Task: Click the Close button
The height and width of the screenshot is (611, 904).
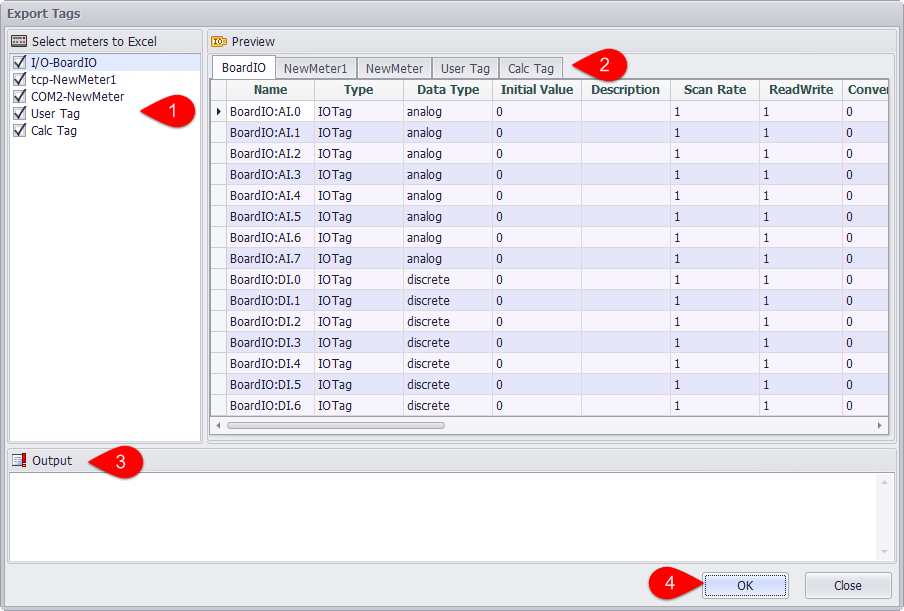Action: [x=848, y=586]
